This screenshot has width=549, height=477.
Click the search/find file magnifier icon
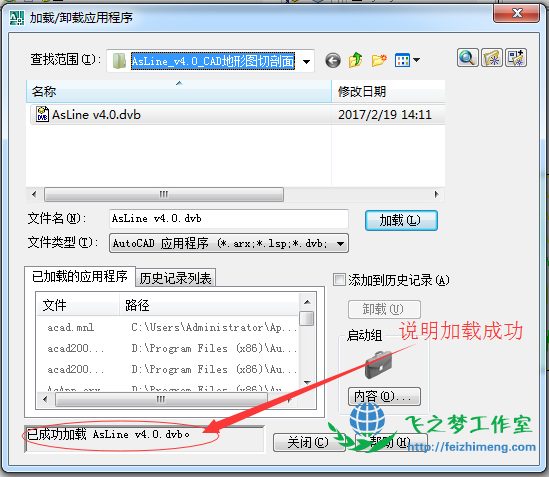467,58
